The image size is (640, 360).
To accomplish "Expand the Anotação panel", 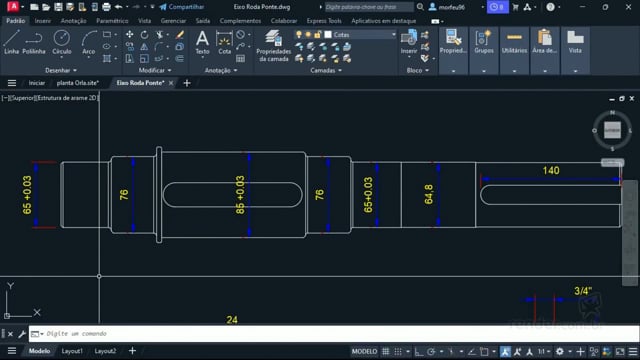I will (221, 70).
